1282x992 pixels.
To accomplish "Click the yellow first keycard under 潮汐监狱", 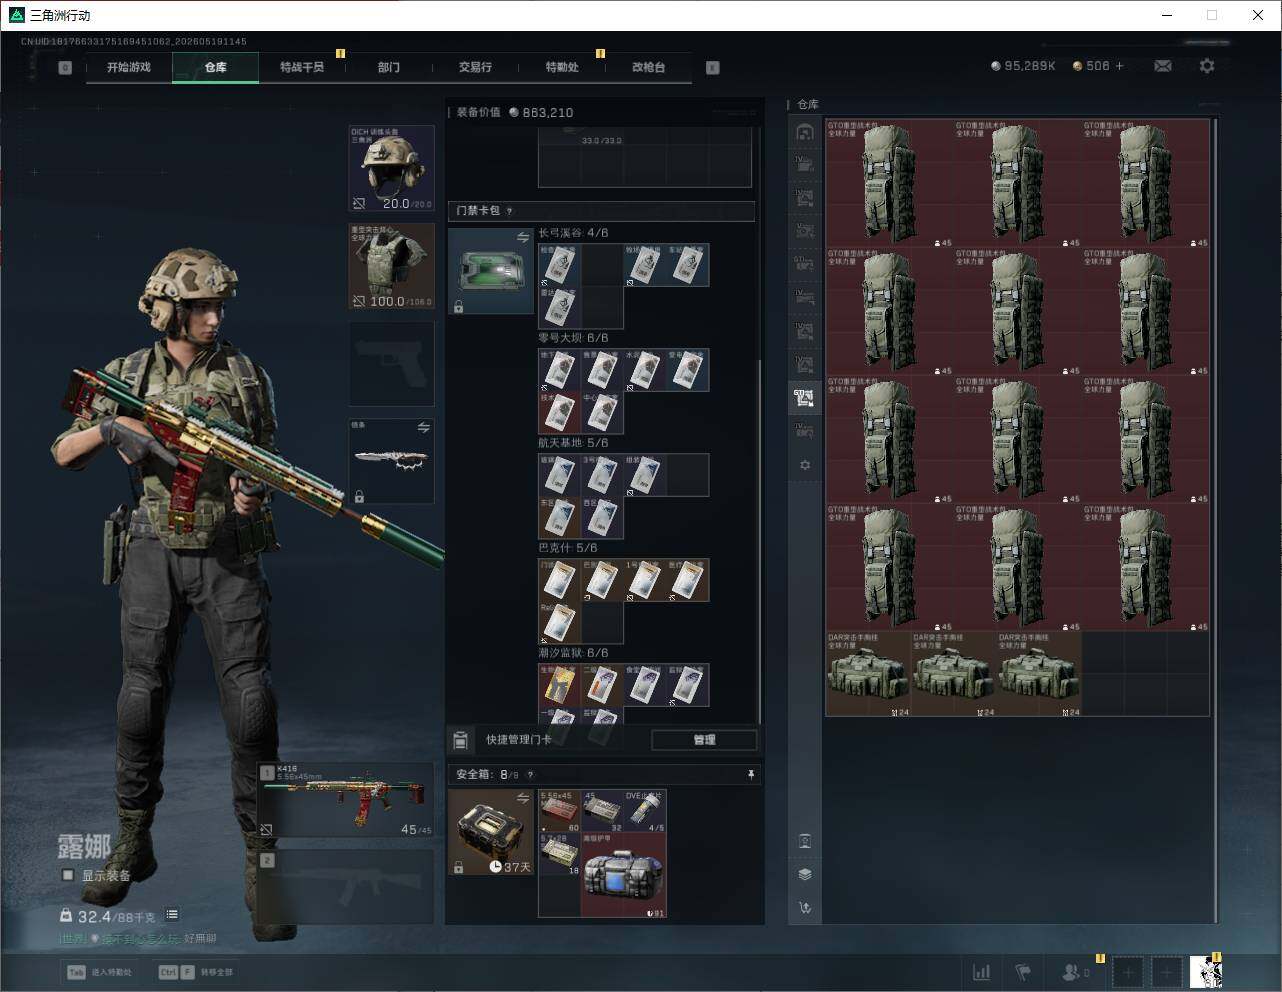I will click(559, 685).
